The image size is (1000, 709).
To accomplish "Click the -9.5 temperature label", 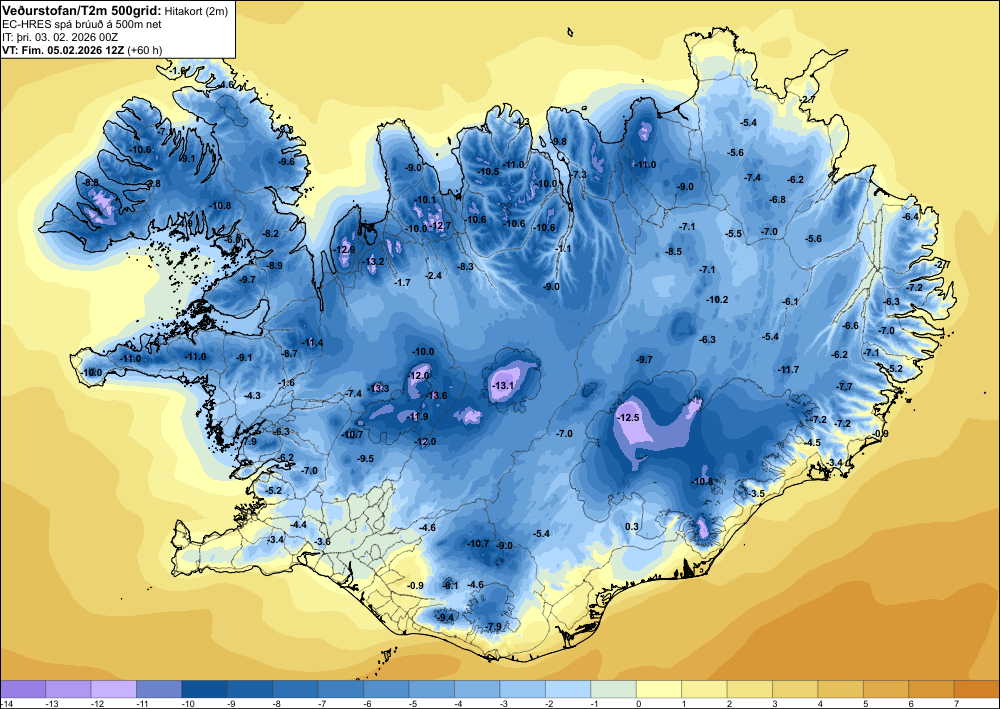I will point(365,458).
